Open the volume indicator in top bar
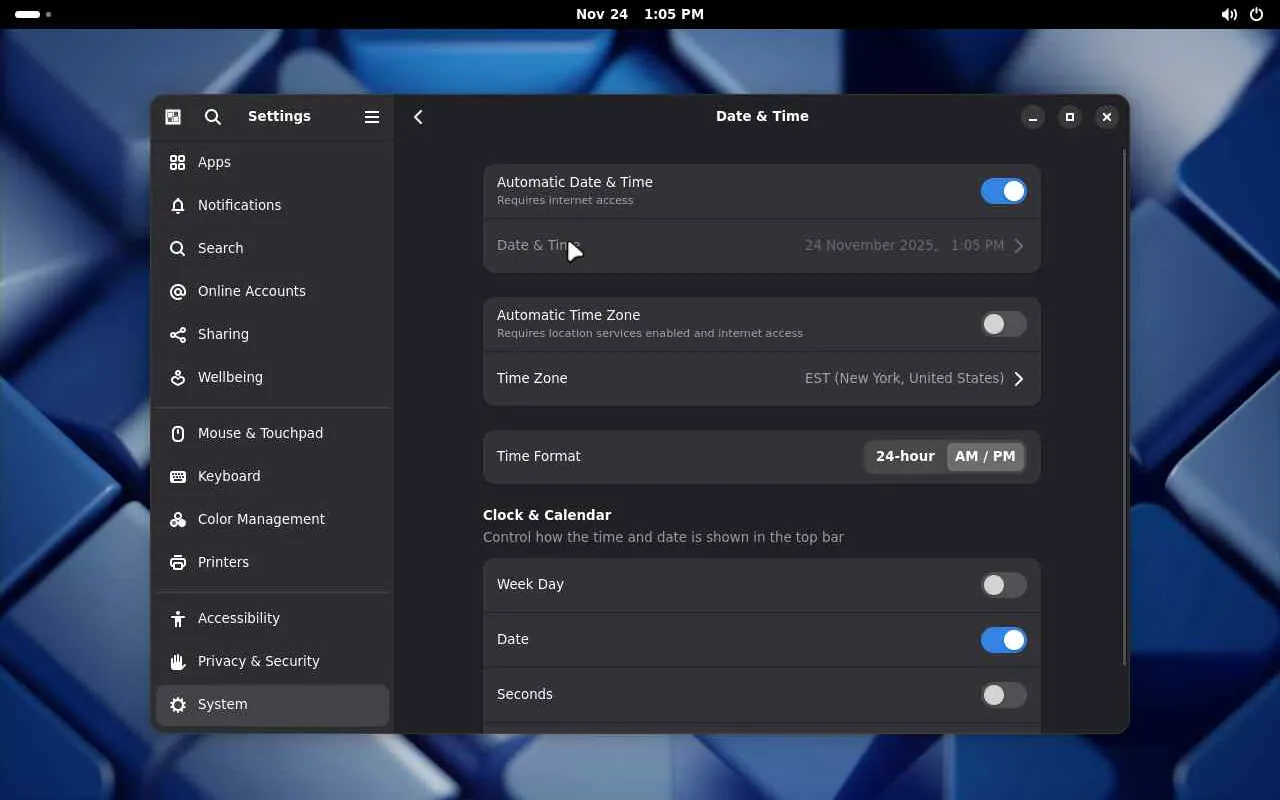 [x=1229, y=14]
